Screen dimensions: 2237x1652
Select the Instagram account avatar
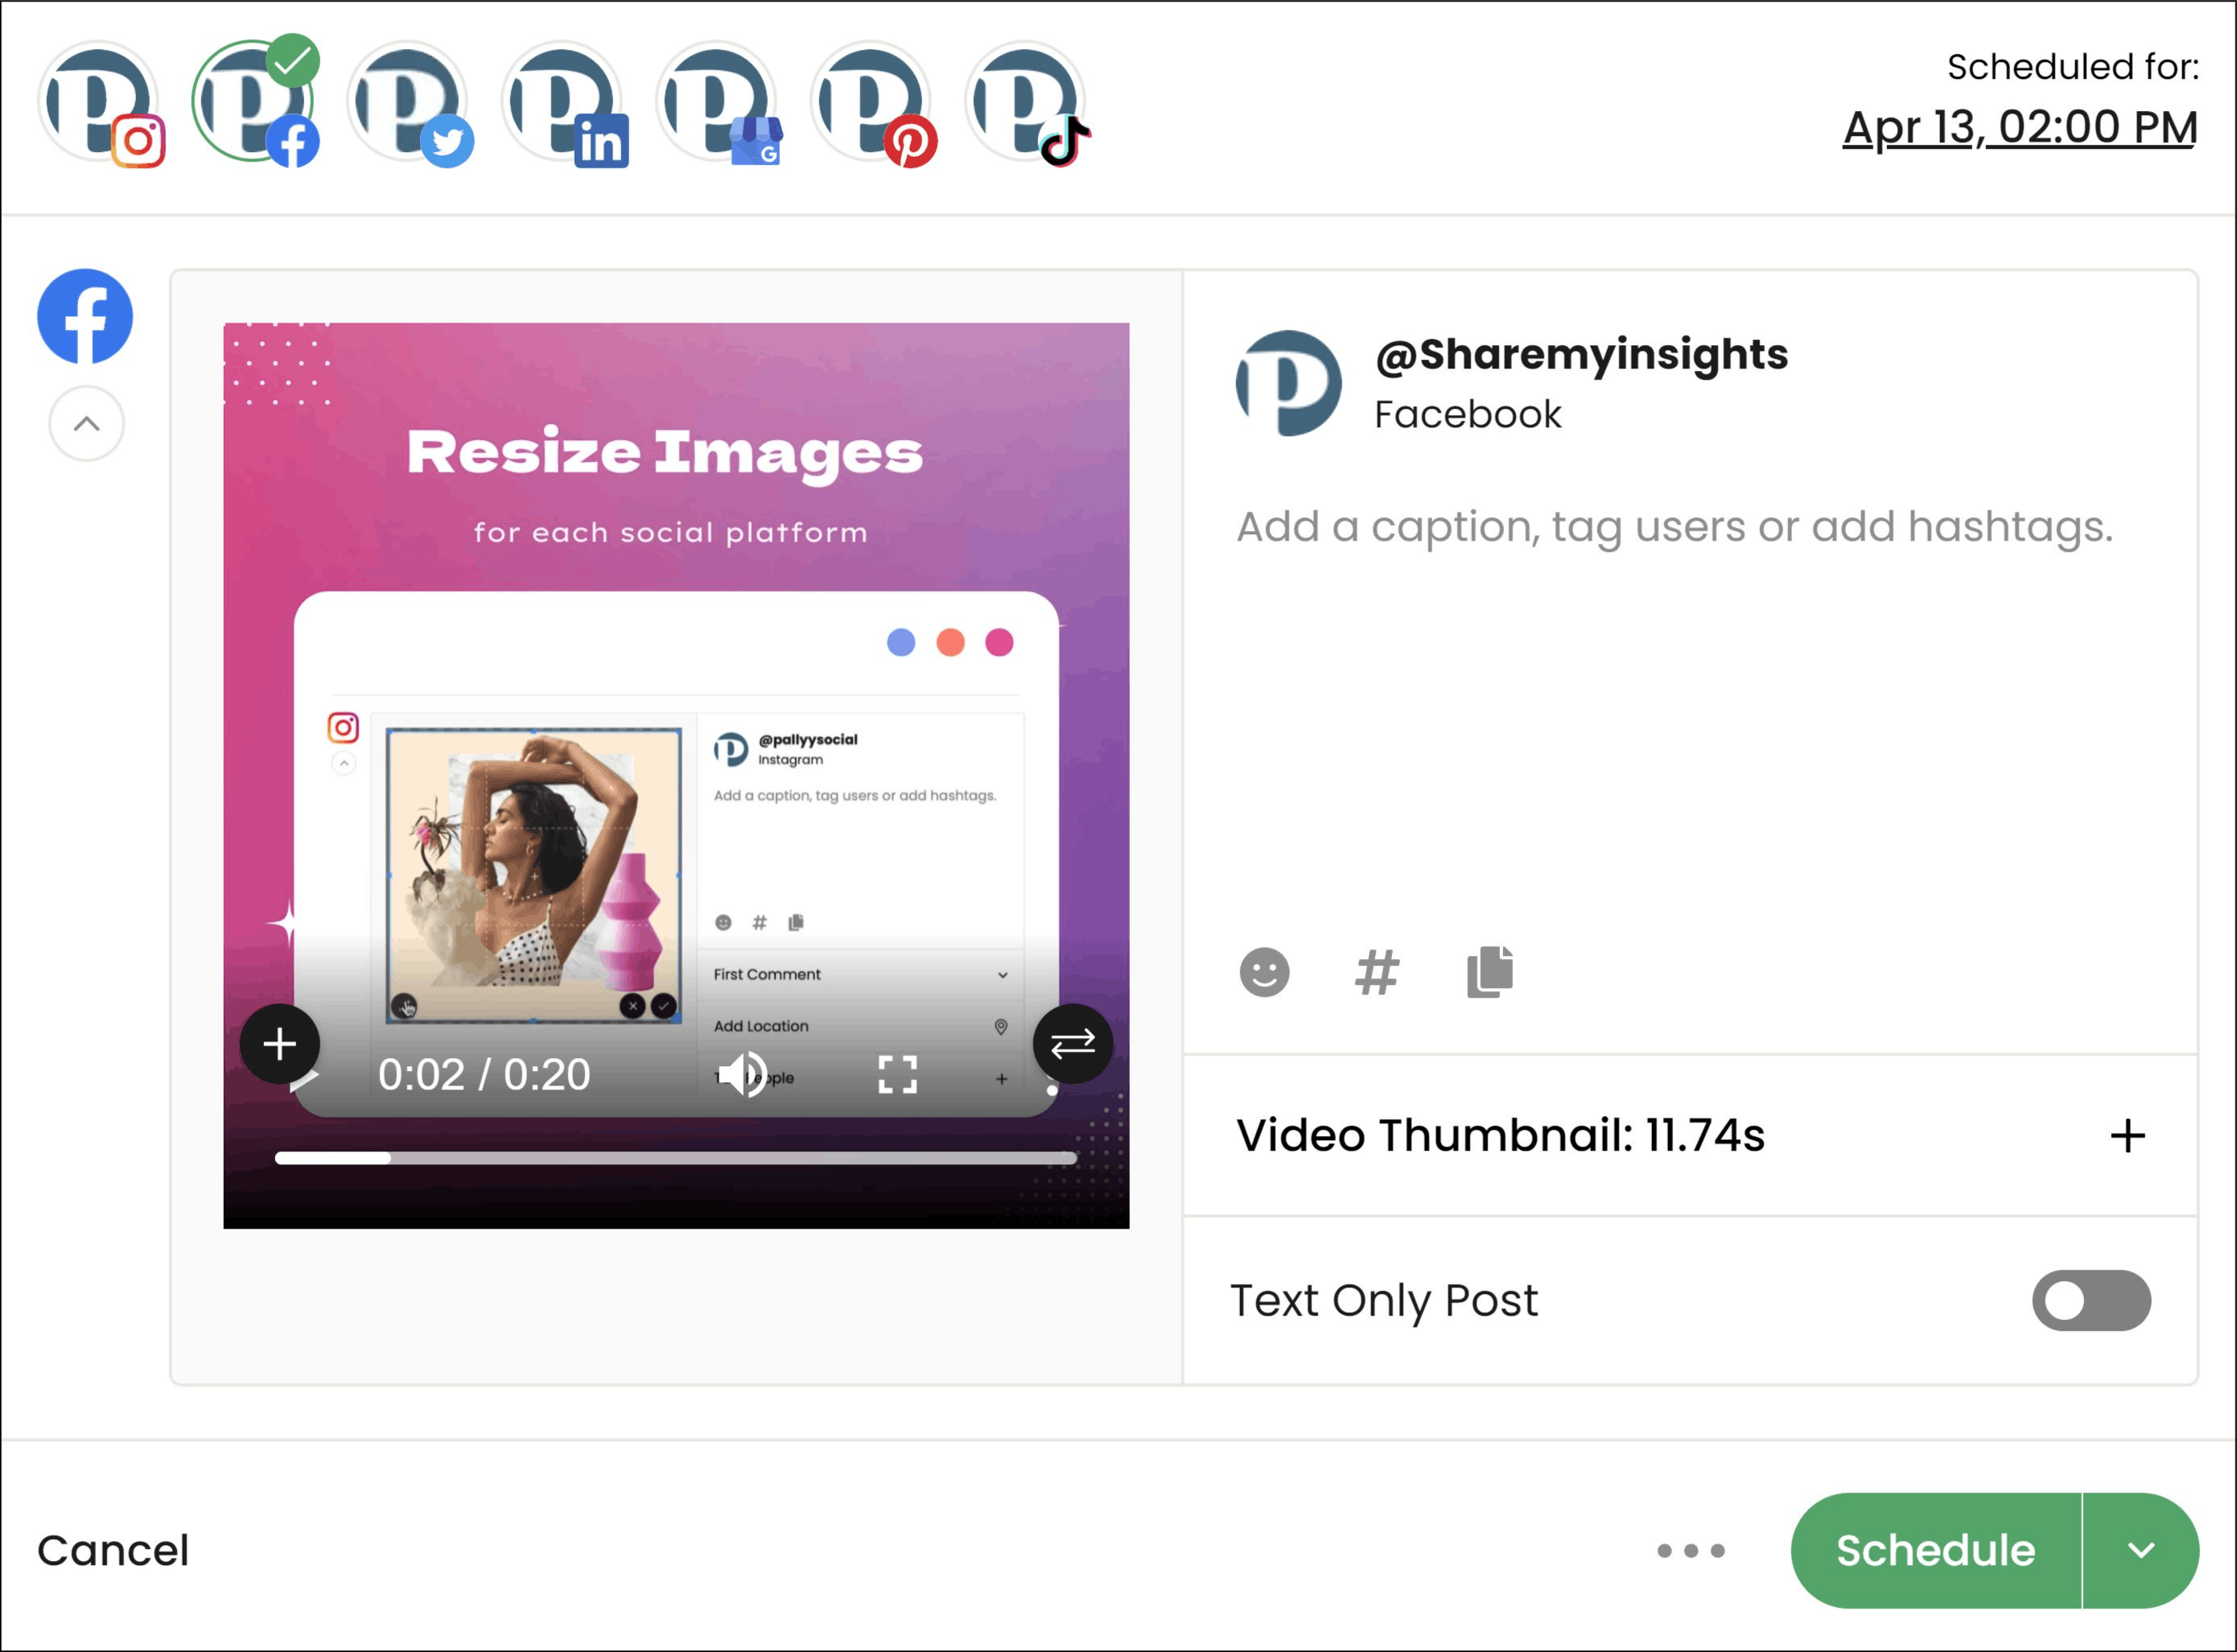click(x=99, y=102)
